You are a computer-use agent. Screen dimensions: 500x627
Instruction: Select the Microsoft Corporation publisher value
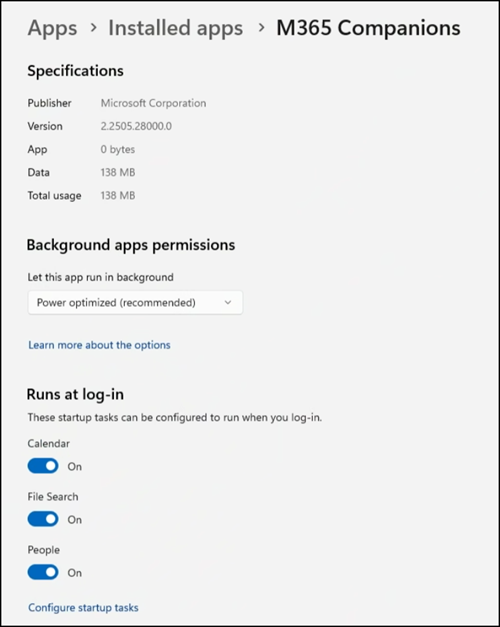(153, 103)
